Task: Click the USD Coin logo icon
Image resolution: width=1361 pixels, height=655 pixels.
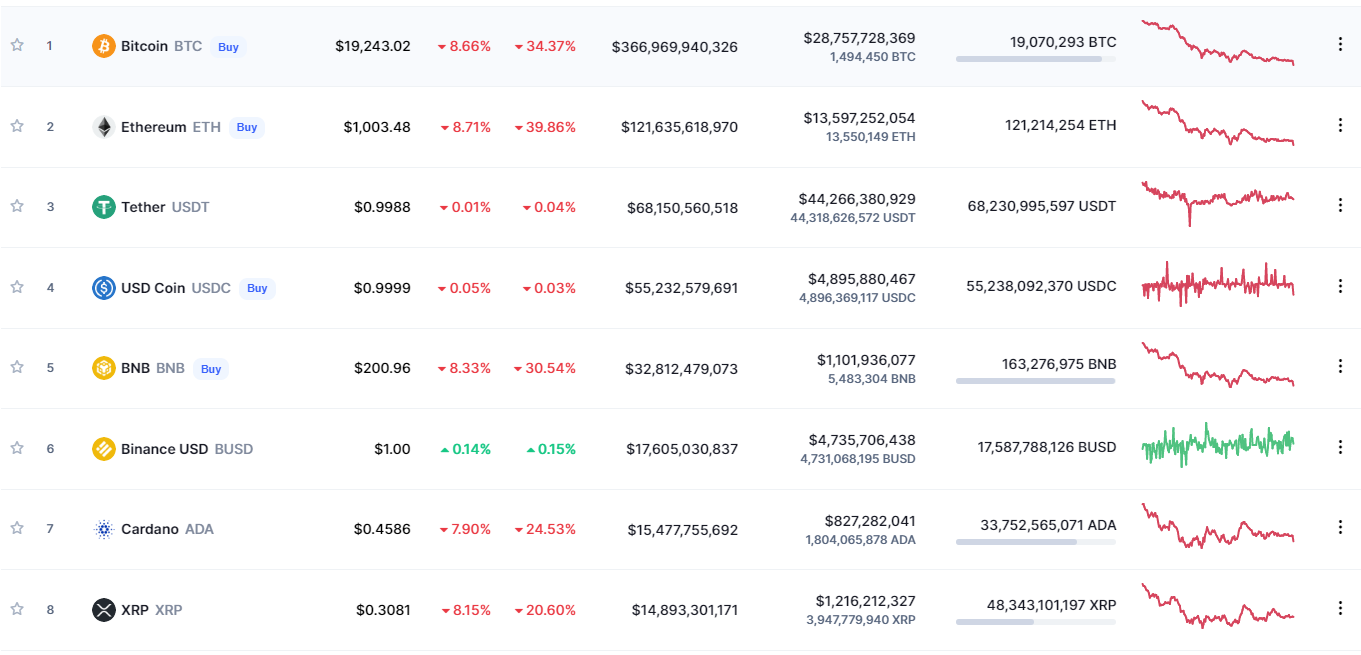Action: pyautogui.click(x=104, y=288)
